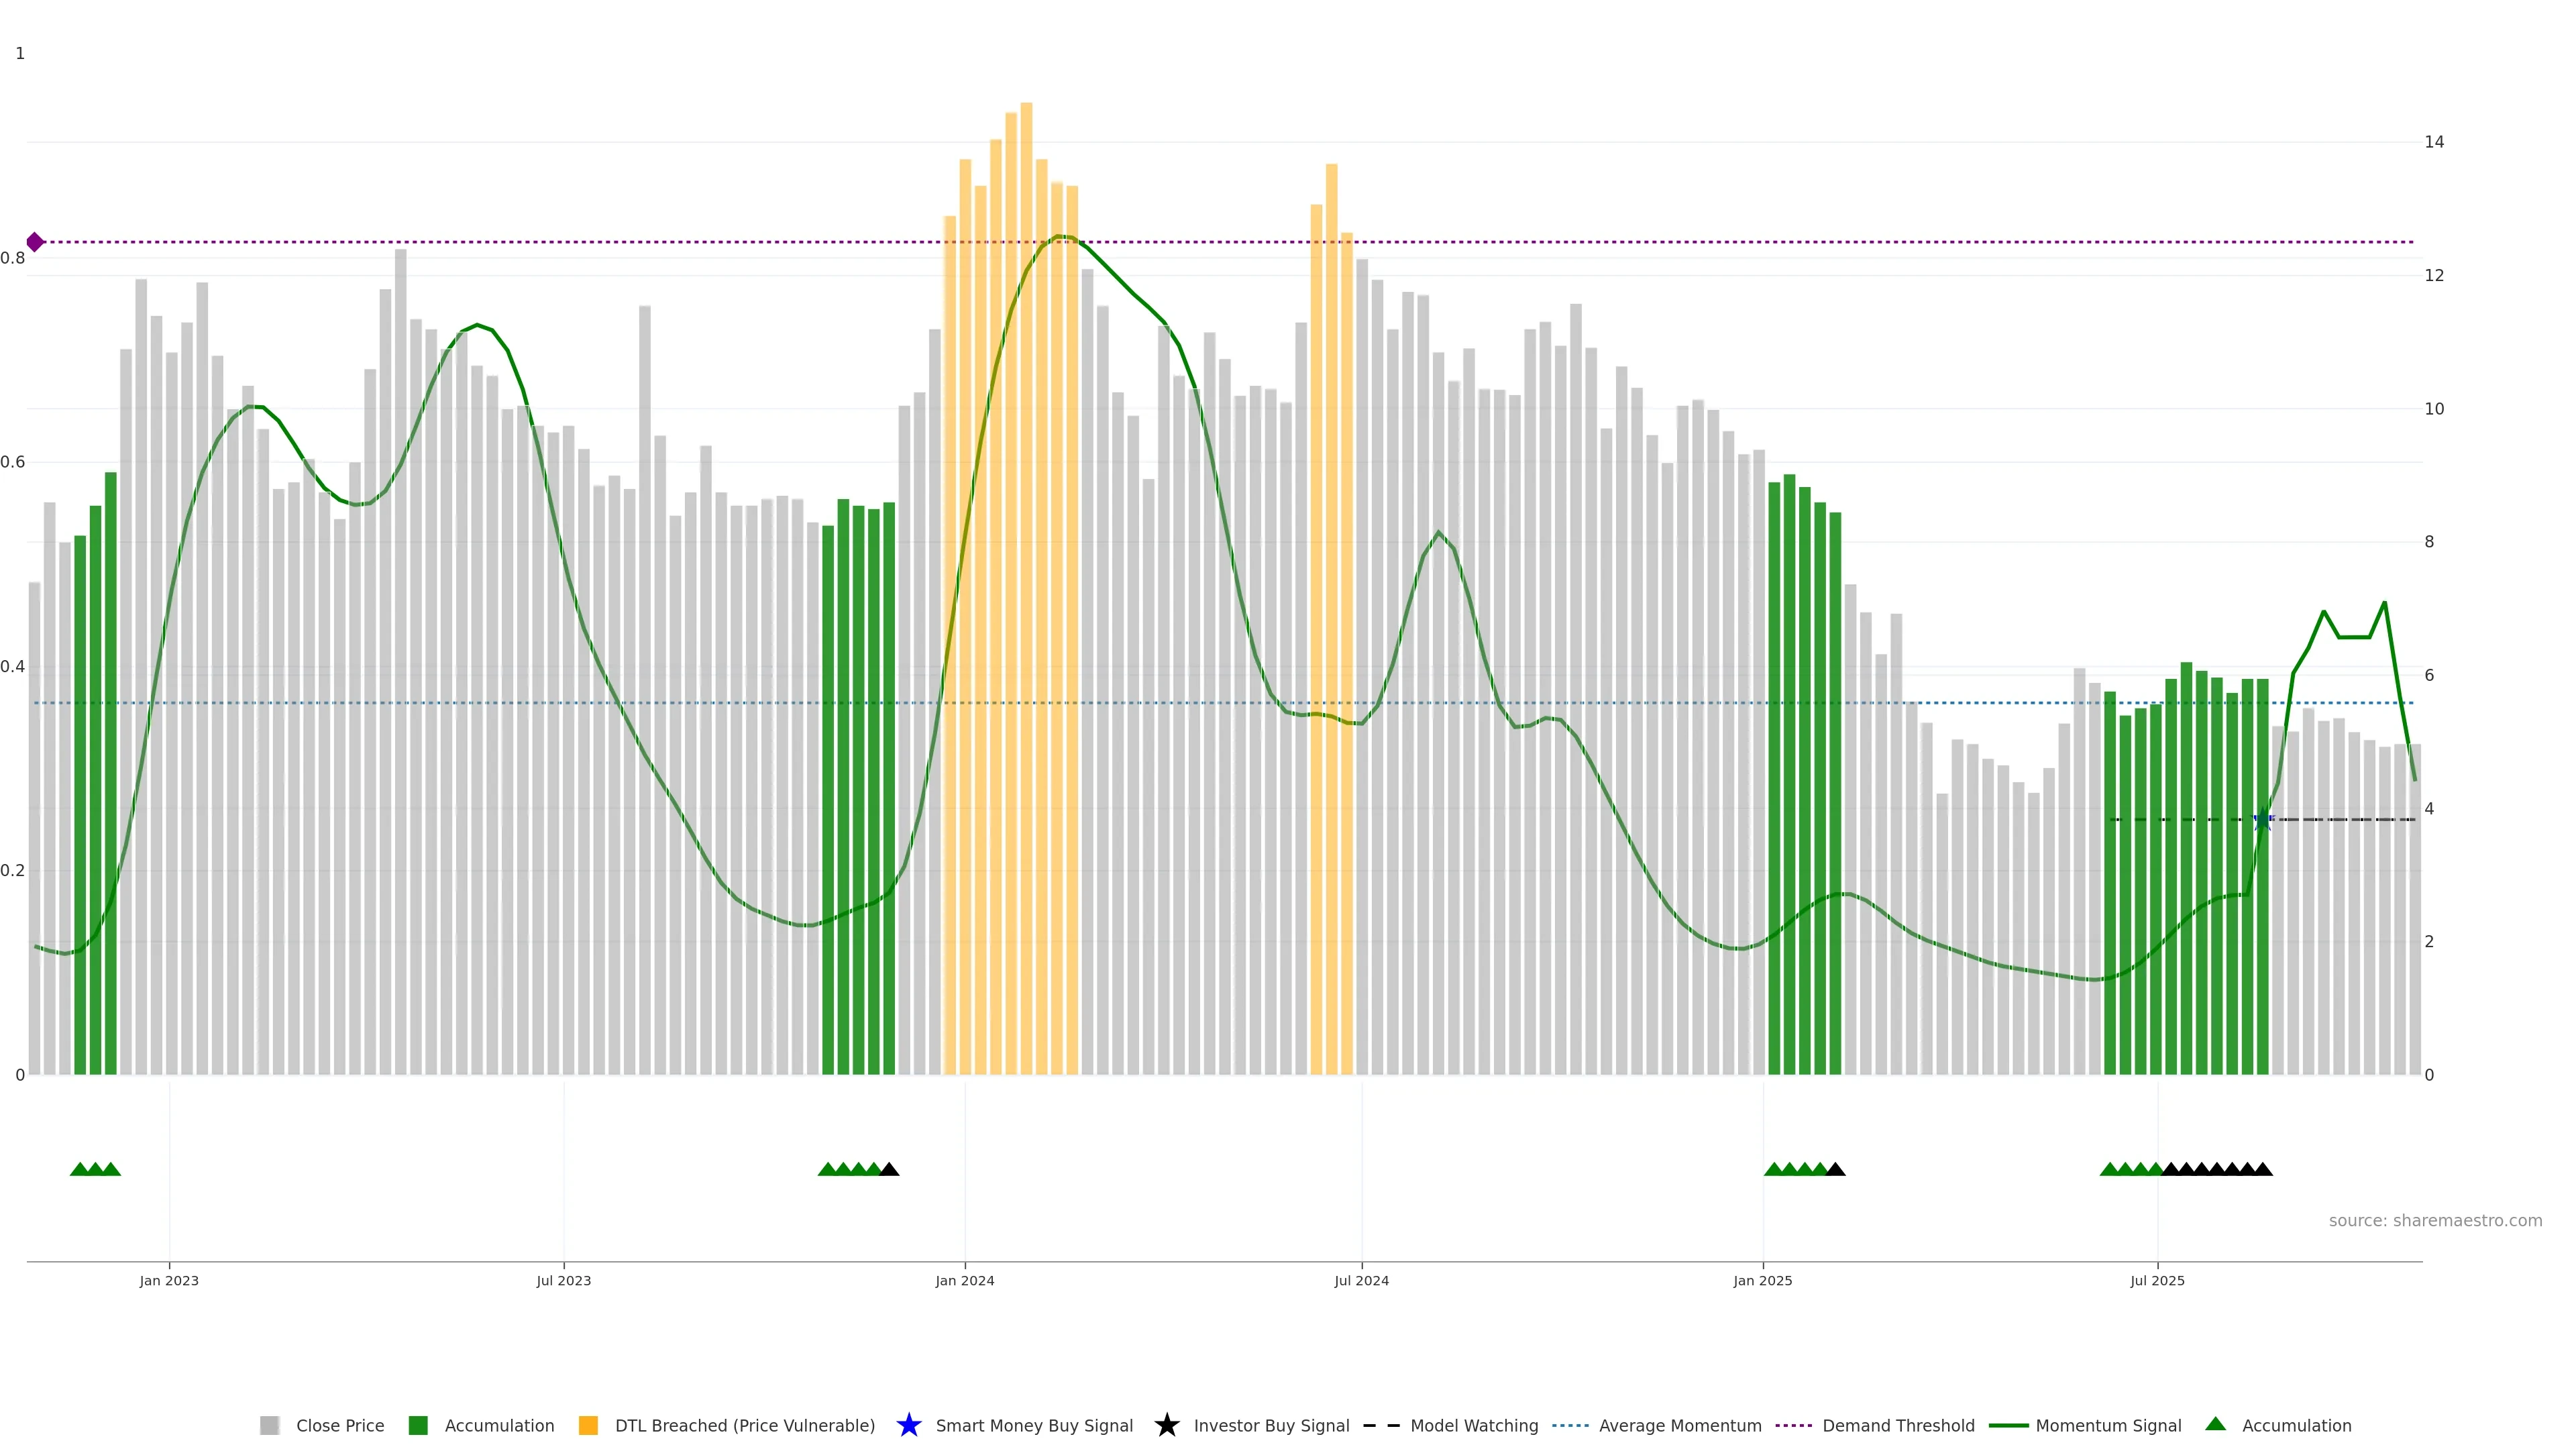2576x1449 pixels.
Task: Click the Jul 2025 axis label
Action: [x=2157, y=1280]
